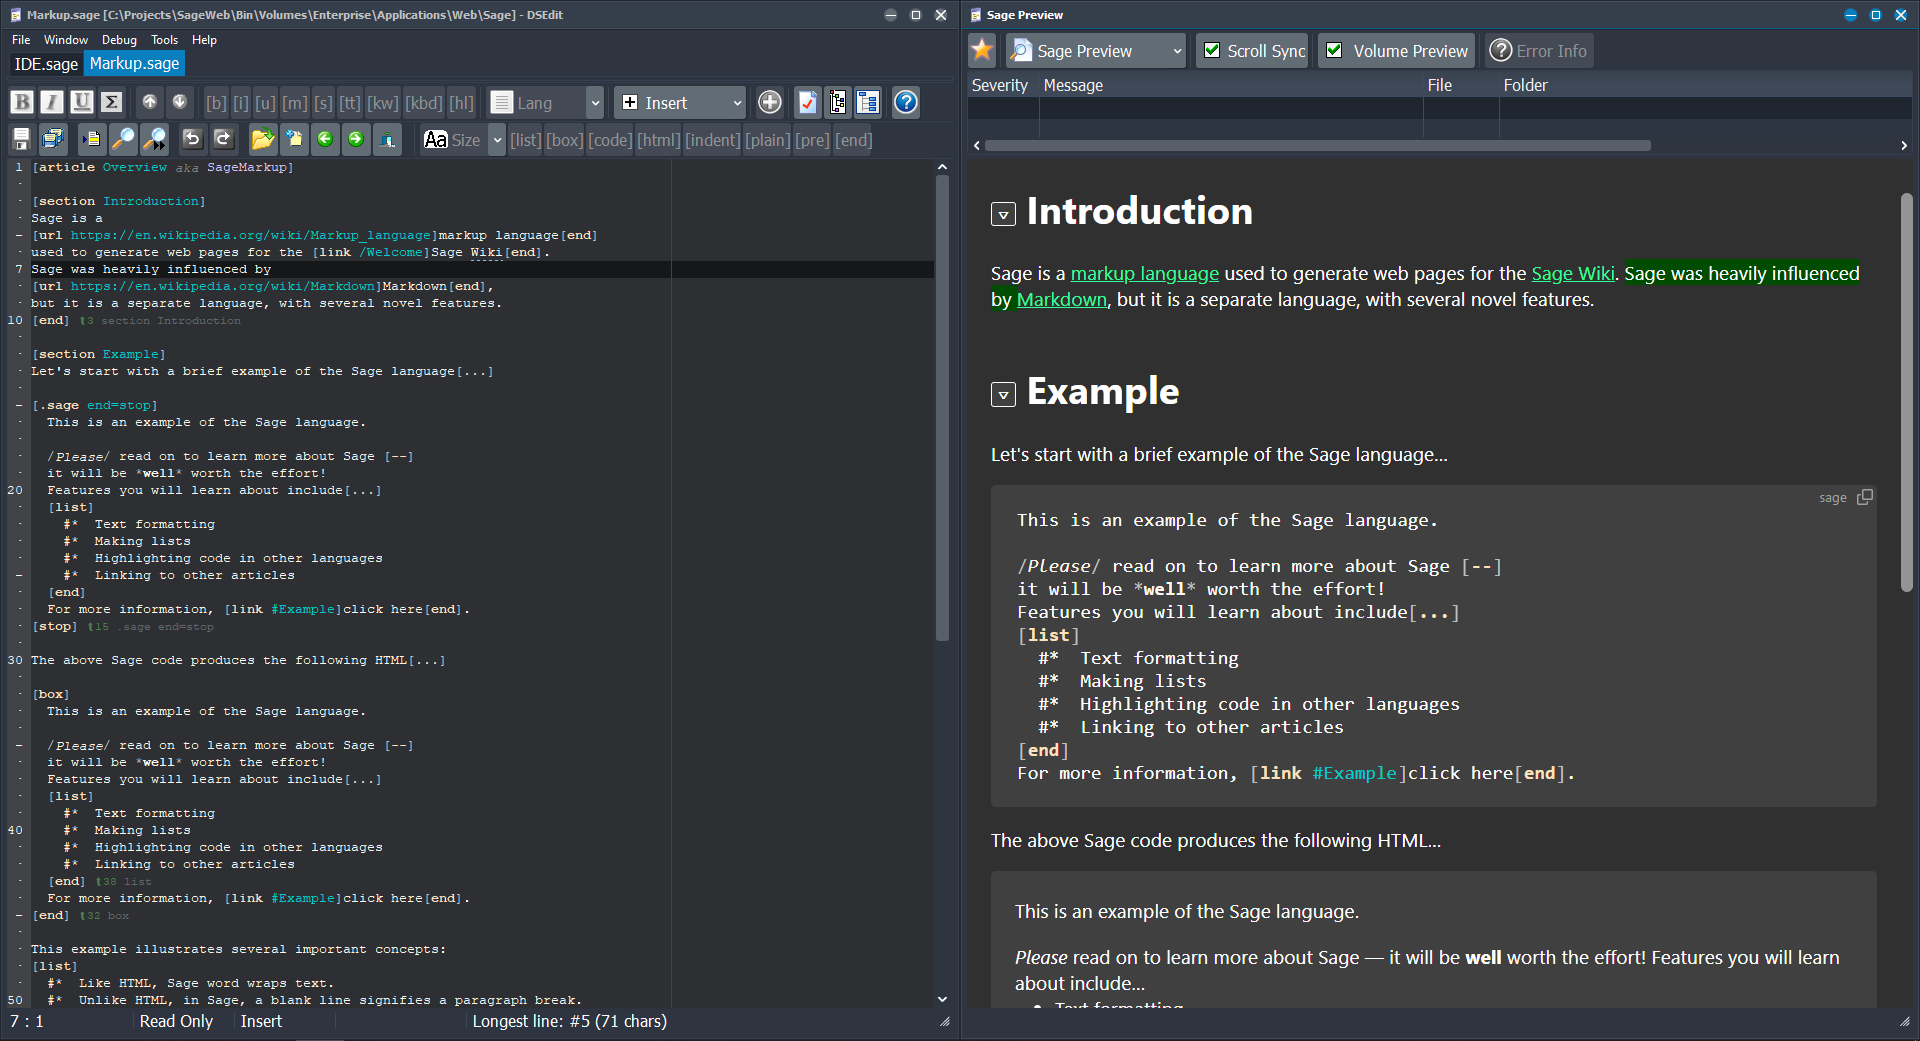Apply italic with the I icon
1920x1041 pixels.
pos(52,102)
